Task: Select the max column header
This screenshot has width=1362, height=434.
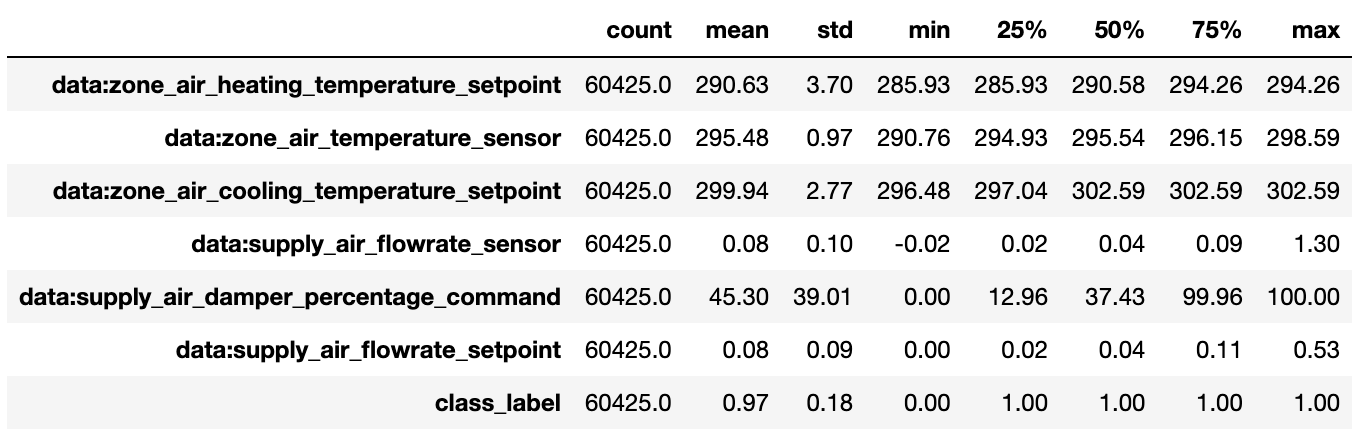Action: (1315, 31)
